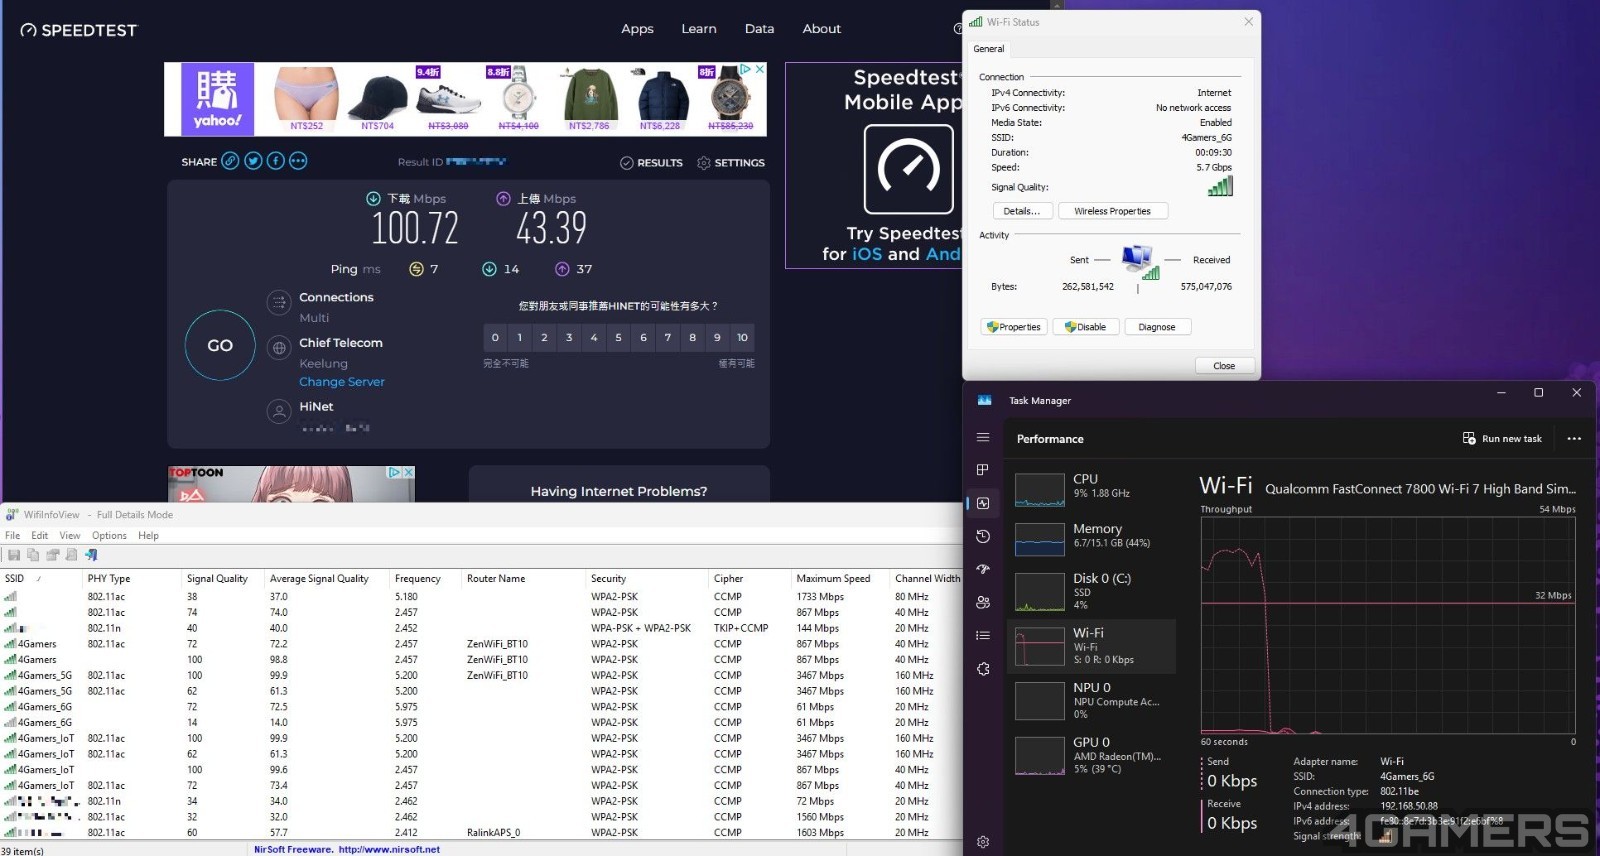Select Memory in the performance list
1600x856 pixels.
pyautogui.click(x=1092, y=538)
